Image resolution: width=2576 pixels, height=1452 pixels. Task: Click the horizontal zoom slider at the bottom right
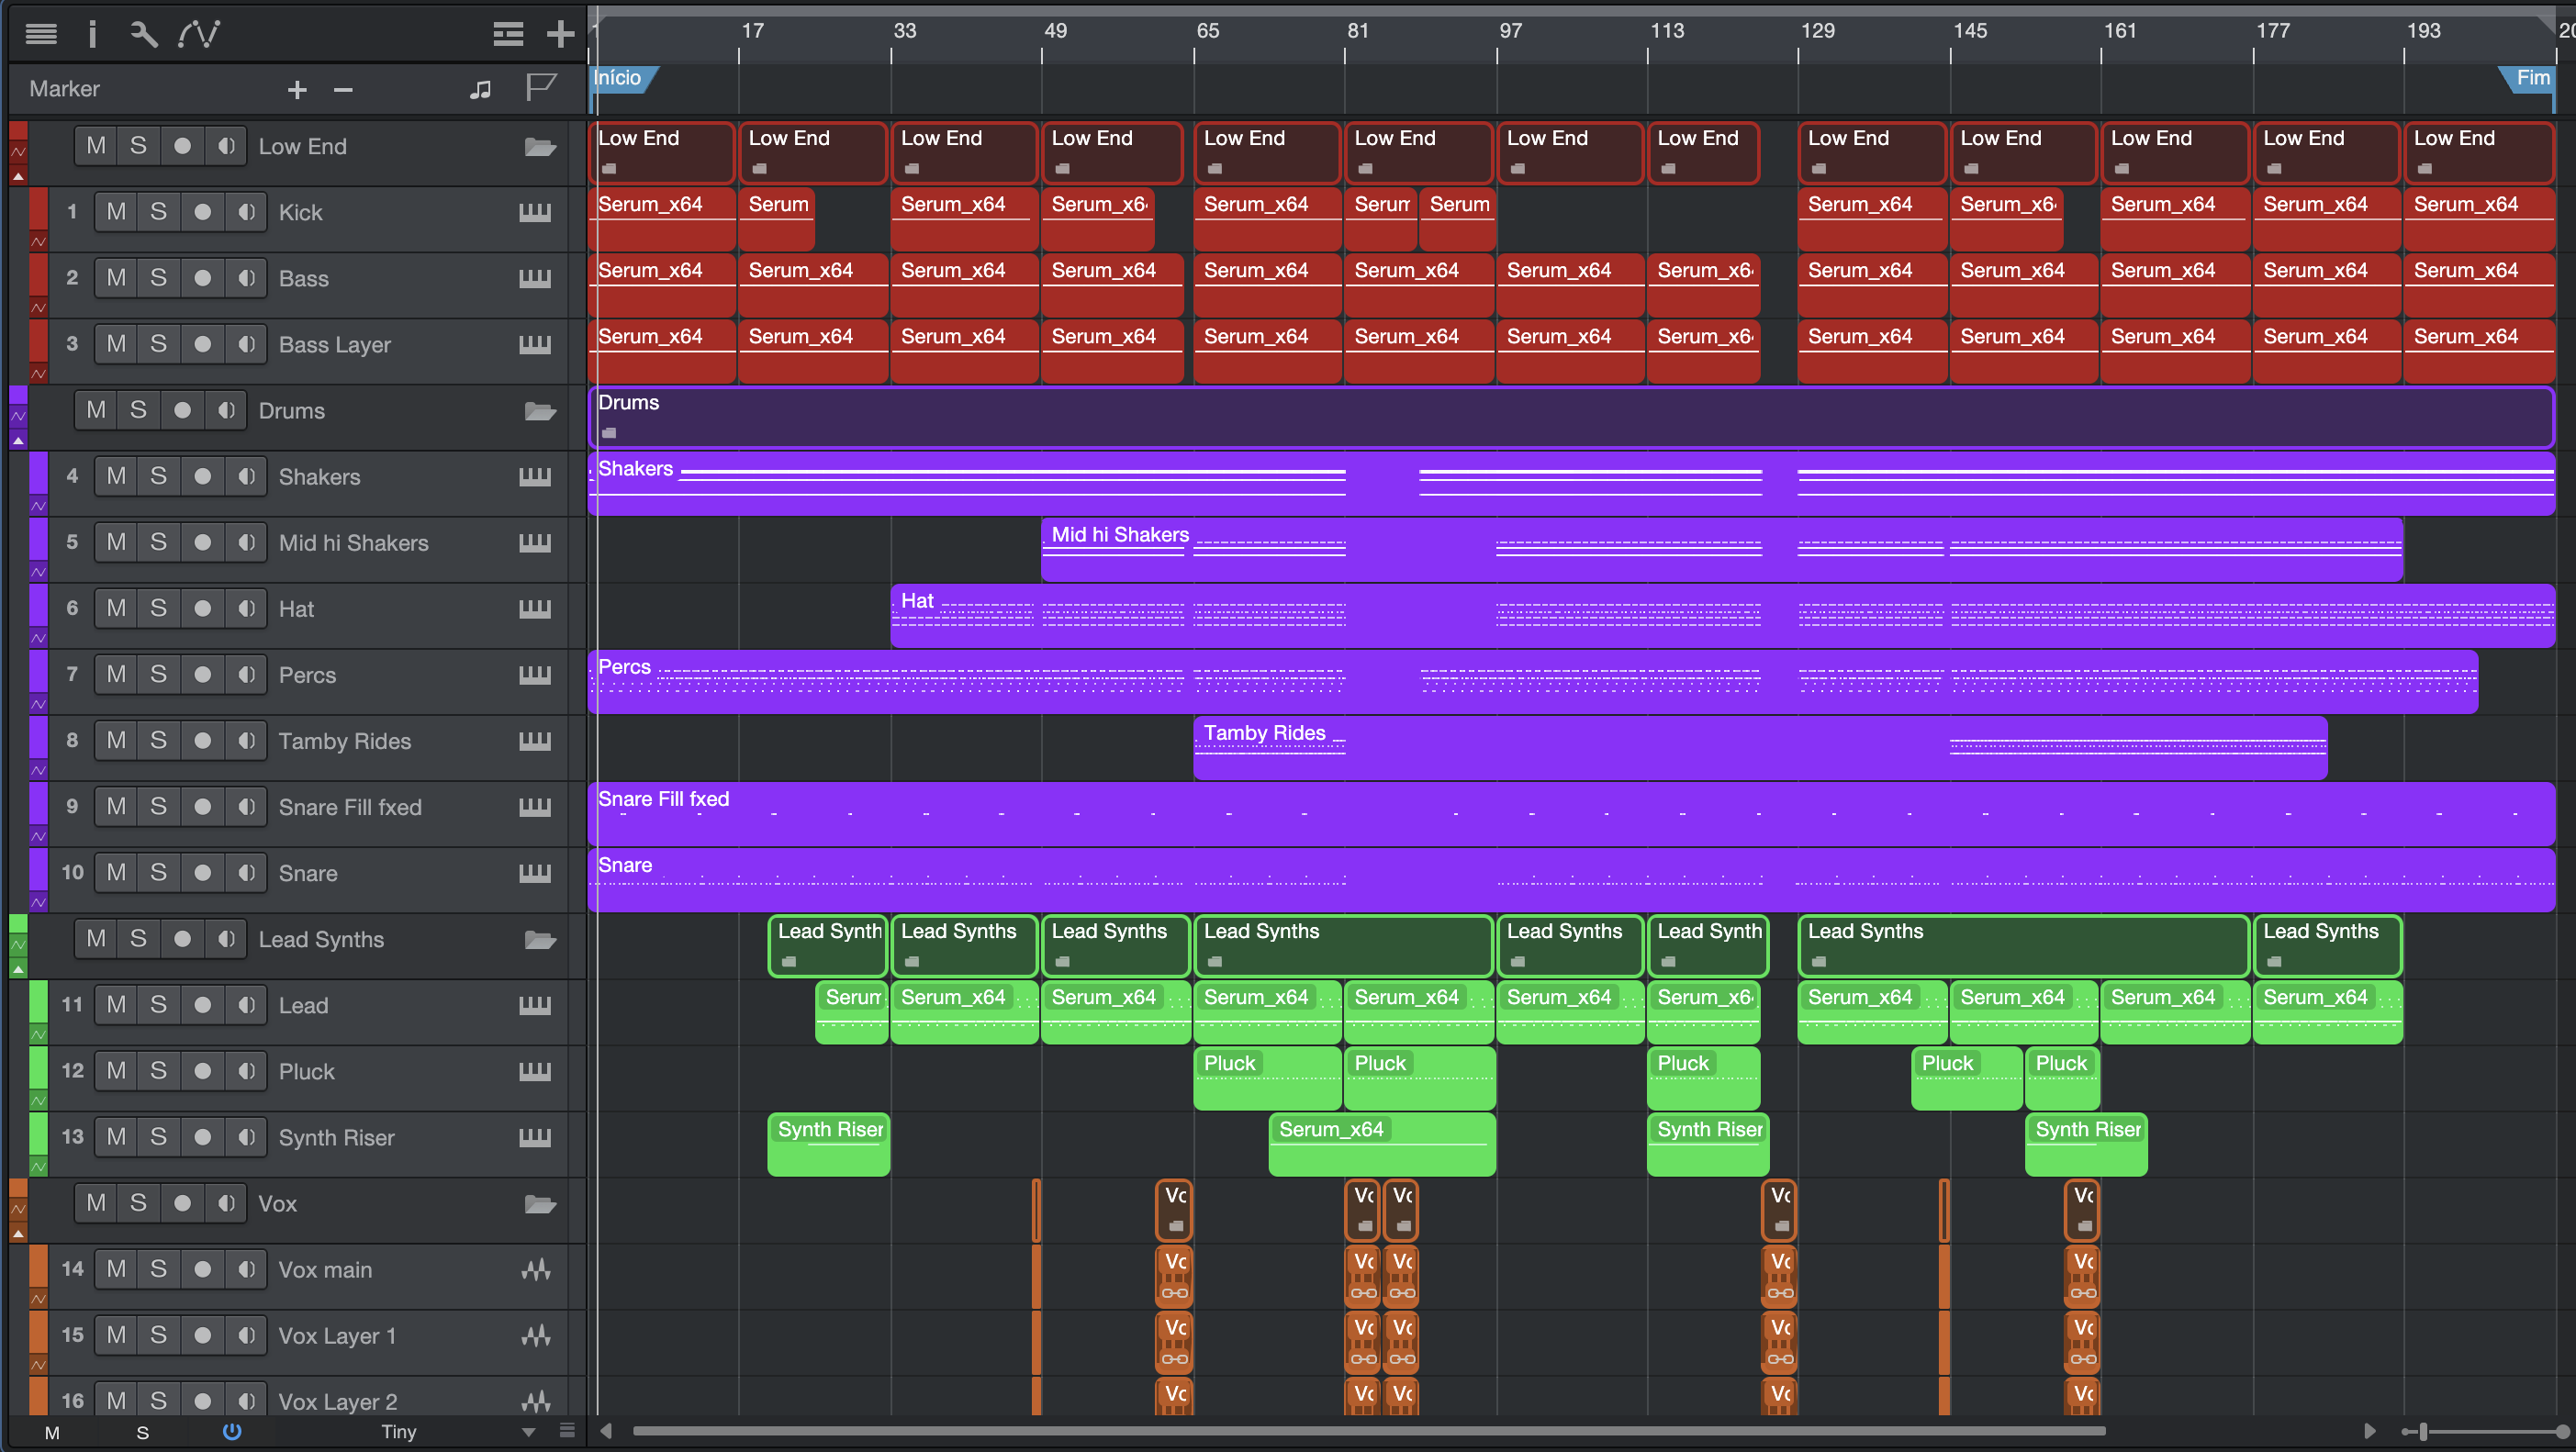click(2424, 1432)
